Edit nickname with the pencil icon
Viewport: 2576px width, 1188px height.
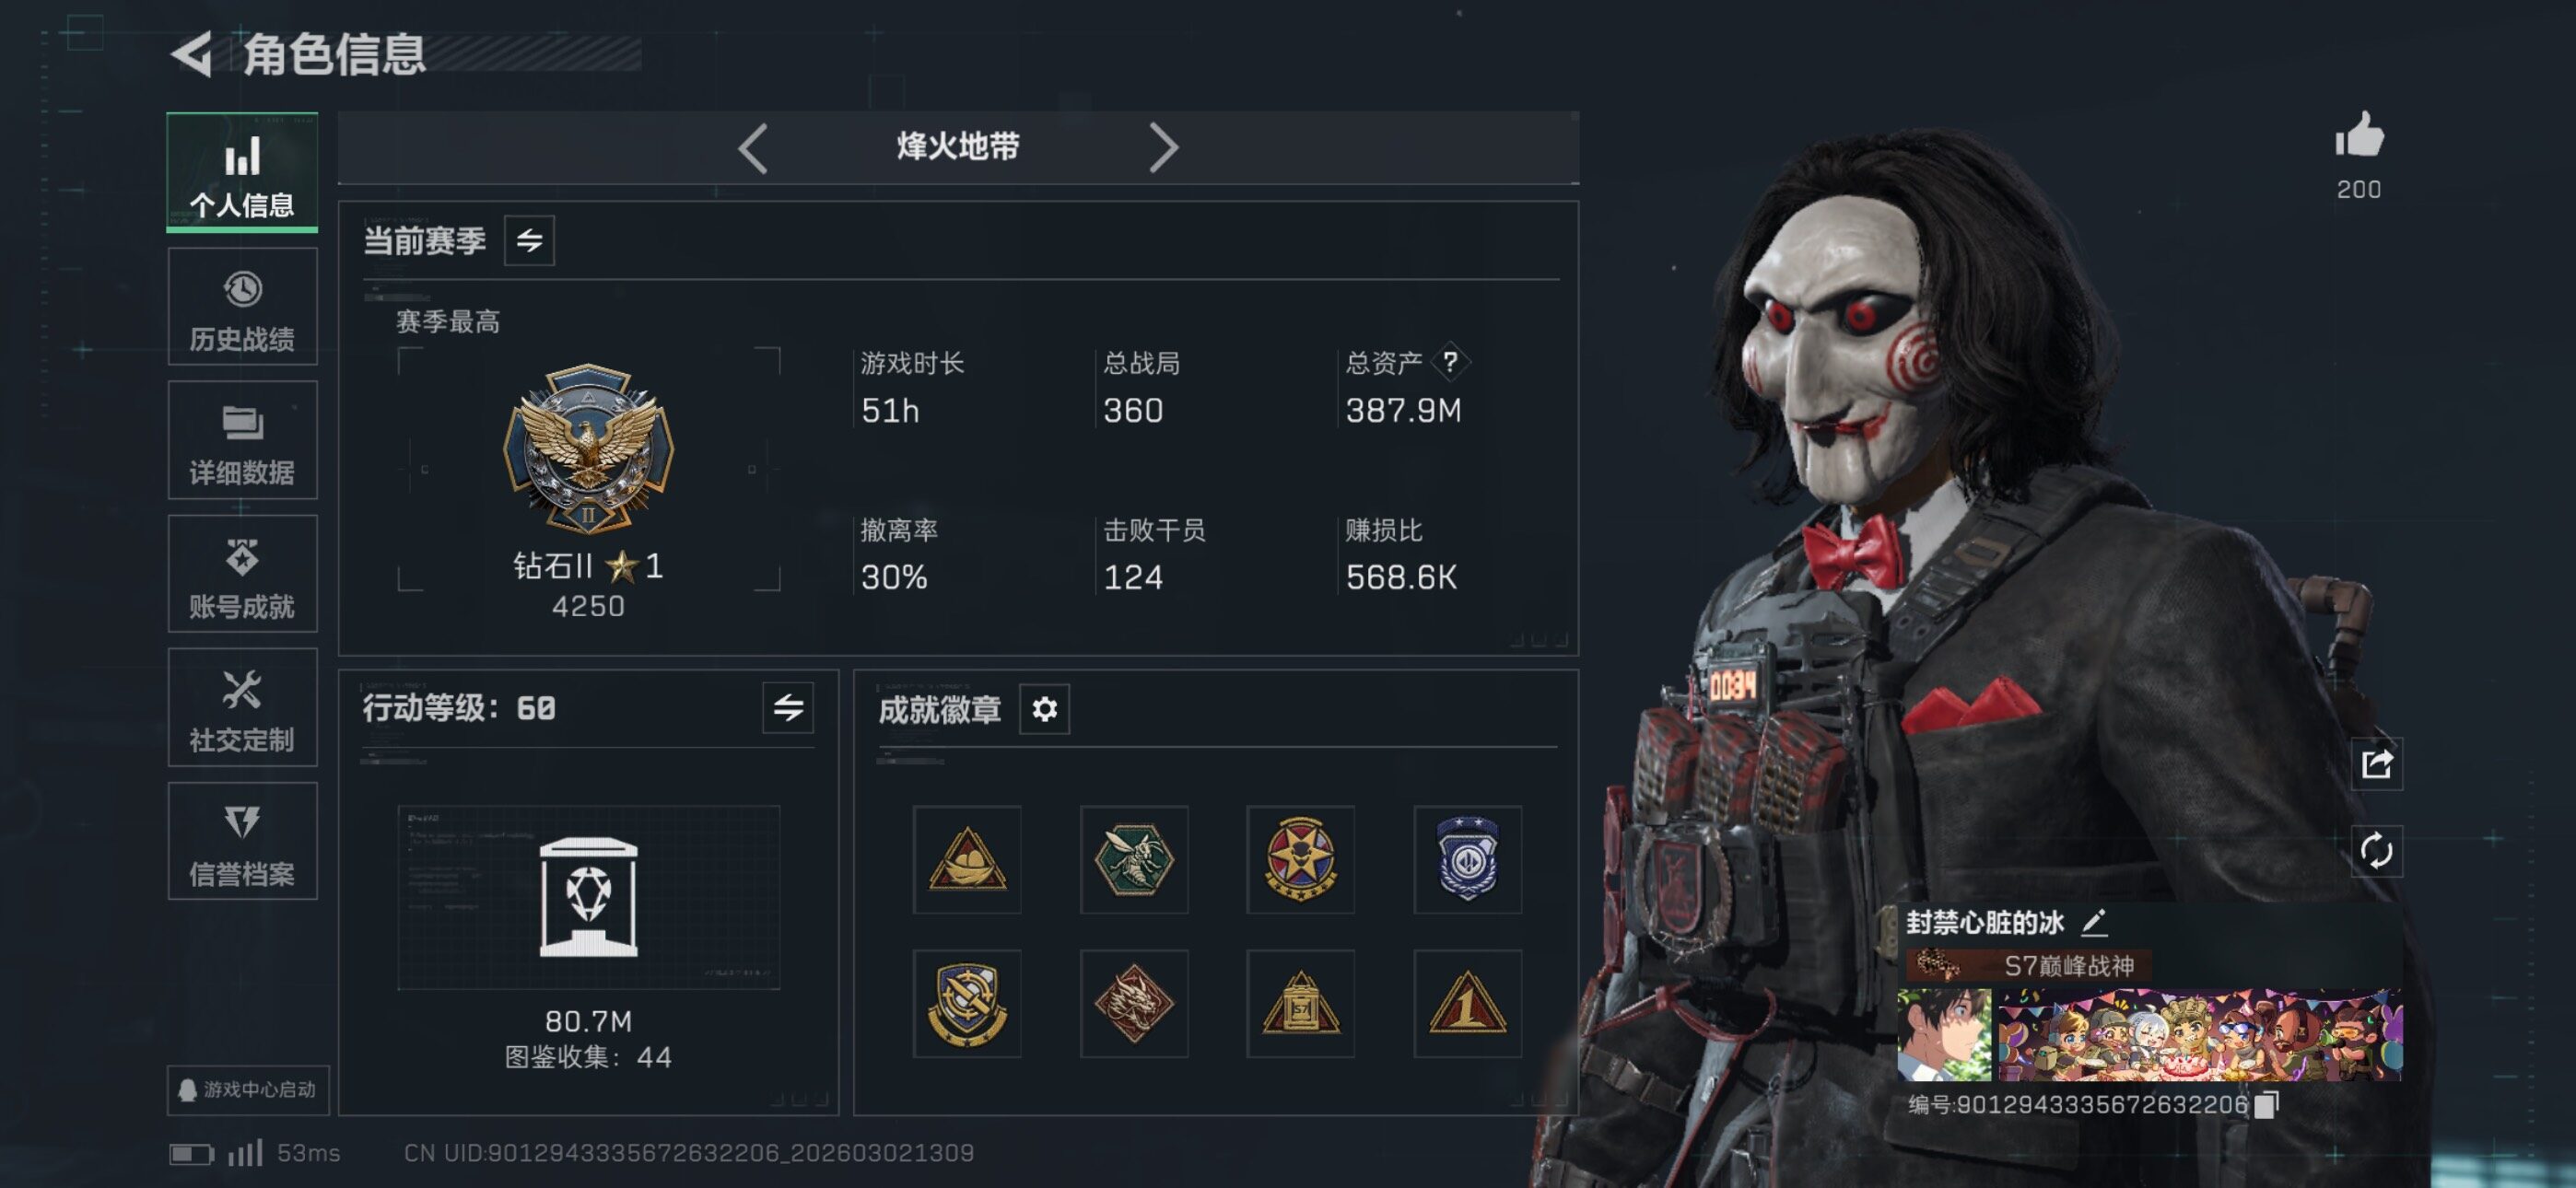(x=2094, y=922)
